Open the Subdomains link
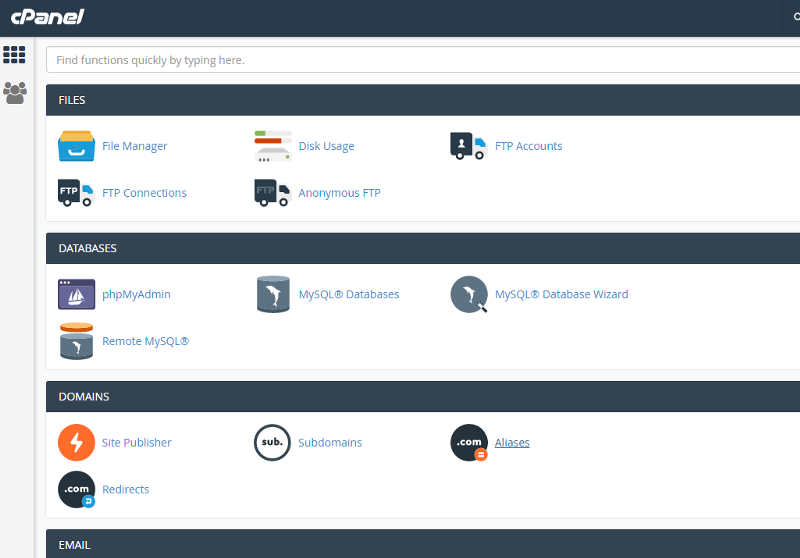Screen dimensions: 800x558 (330, 443)
